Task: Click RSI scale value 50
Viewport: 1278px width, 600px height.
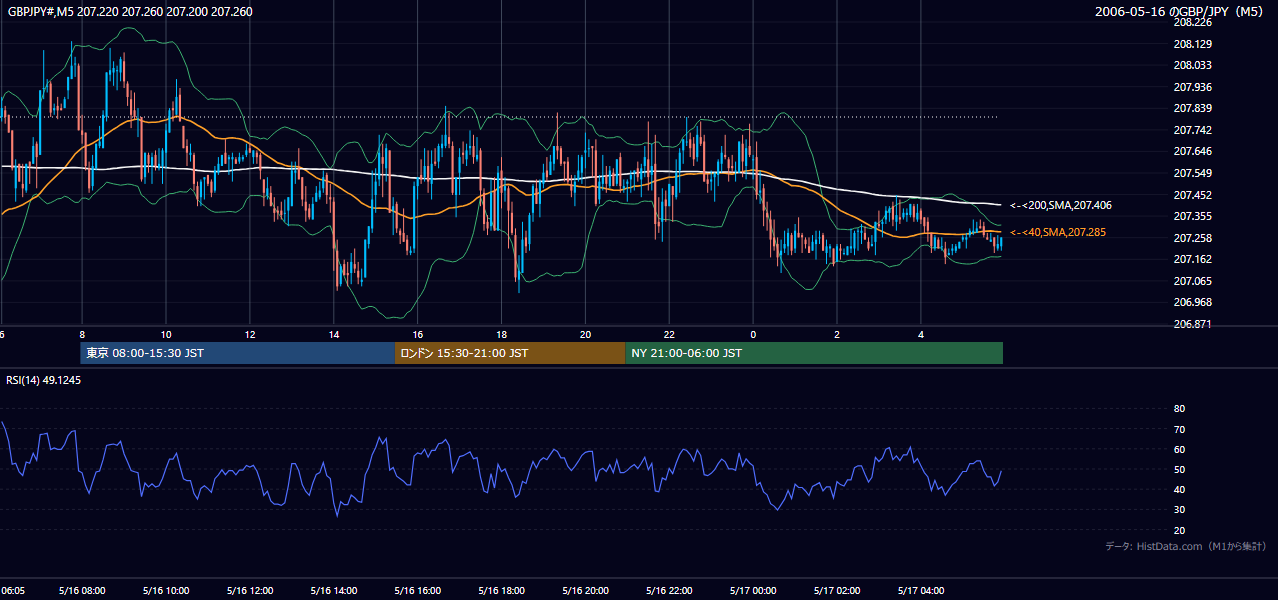Action: click(1179, 469)
